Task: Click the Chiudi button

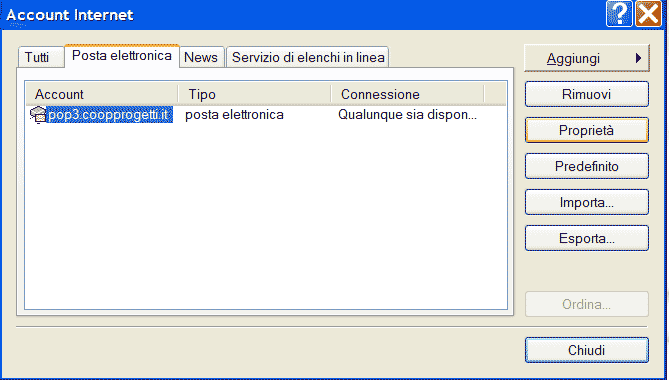Action: (x=587, y=350)
